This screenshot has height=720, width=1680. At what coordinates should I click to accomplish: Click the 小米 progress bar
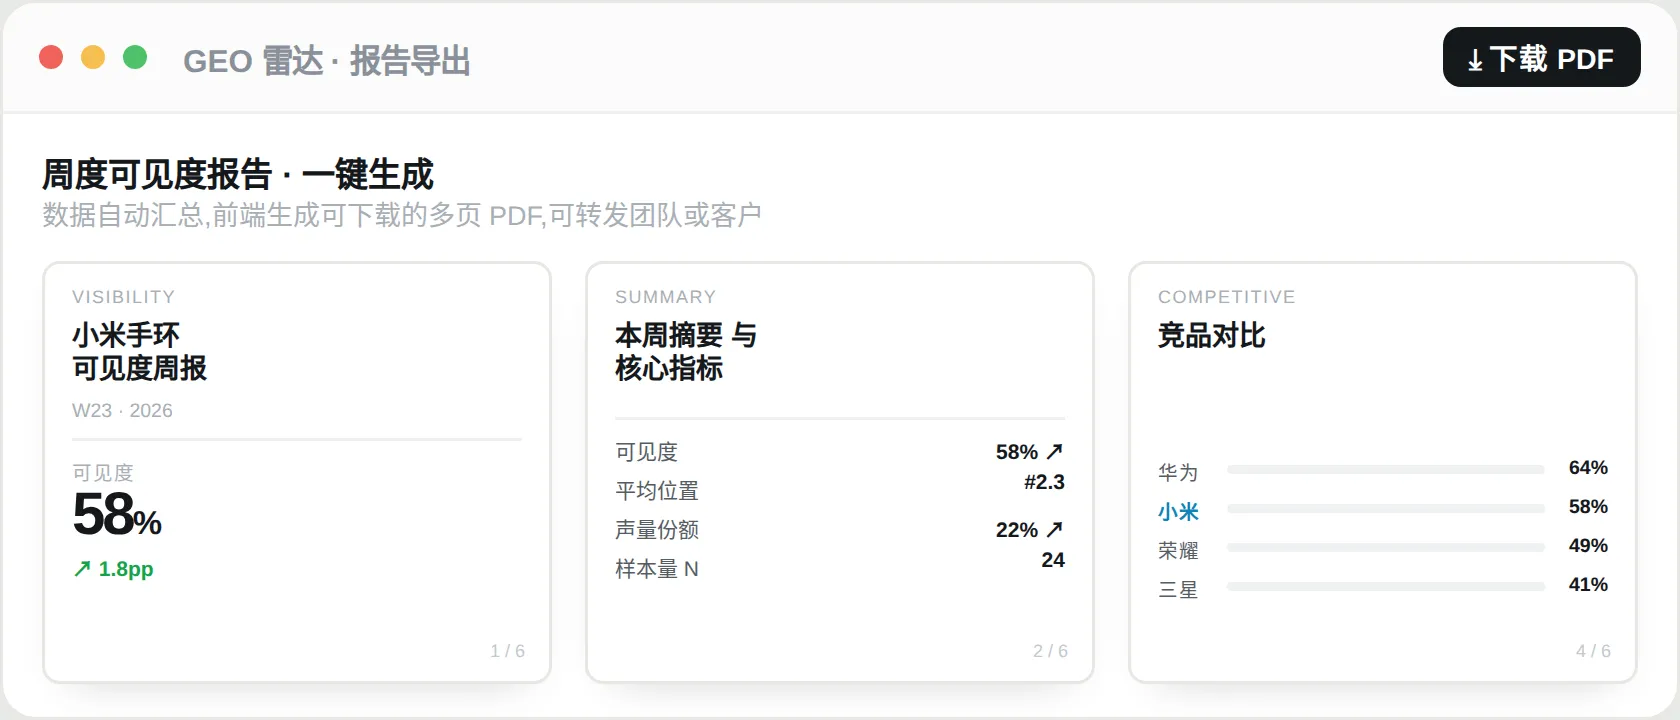point(1386,508)
